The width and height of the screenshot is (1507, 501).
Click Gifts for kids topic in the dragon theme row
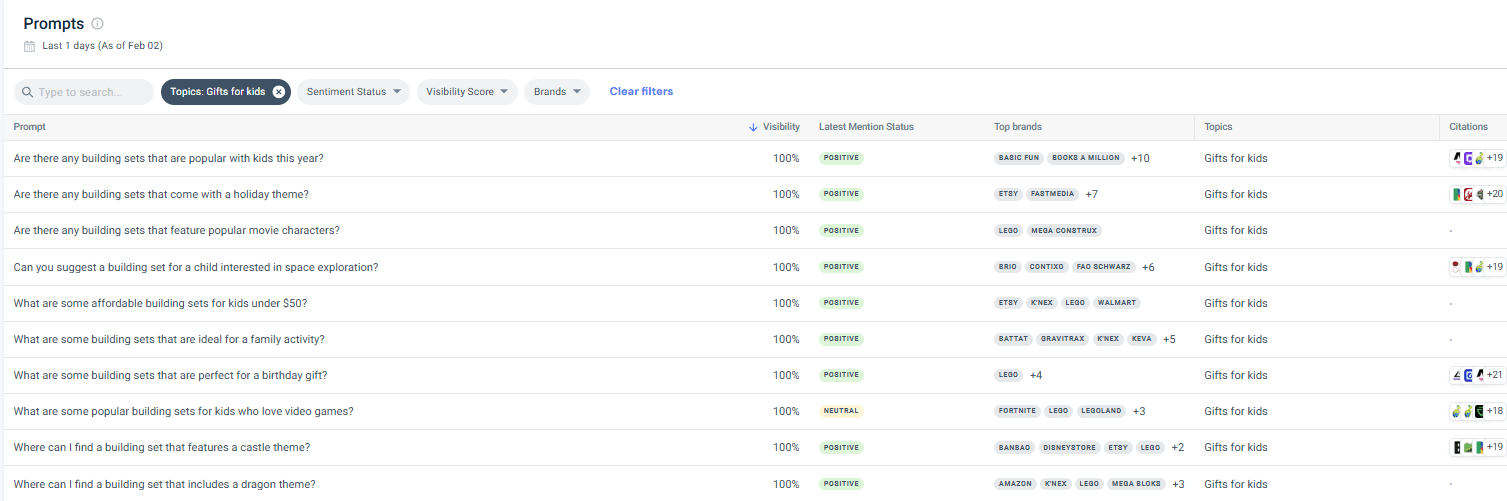tap(1235, 484)
